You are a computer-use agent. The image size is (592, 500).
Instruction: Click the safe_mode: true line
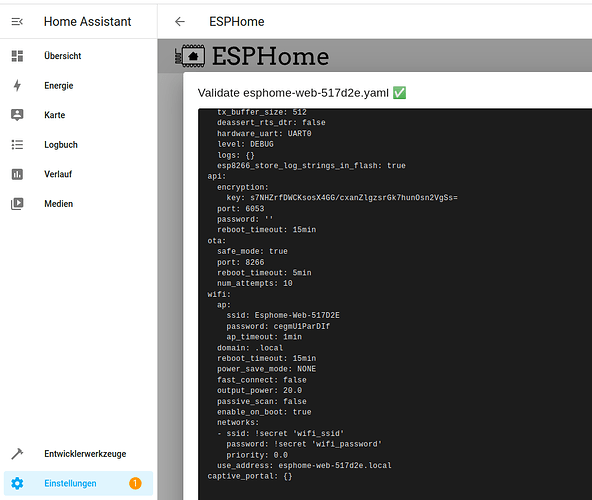coord(252,251)
